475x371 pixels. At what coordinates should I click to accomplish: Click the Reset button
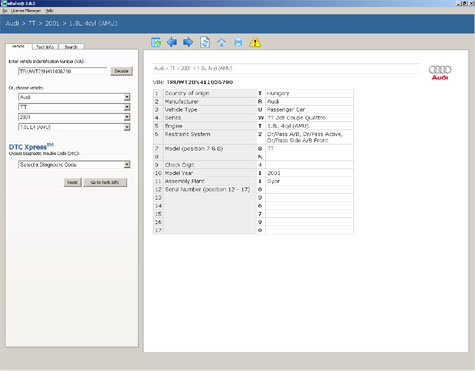tap(72, 182)
